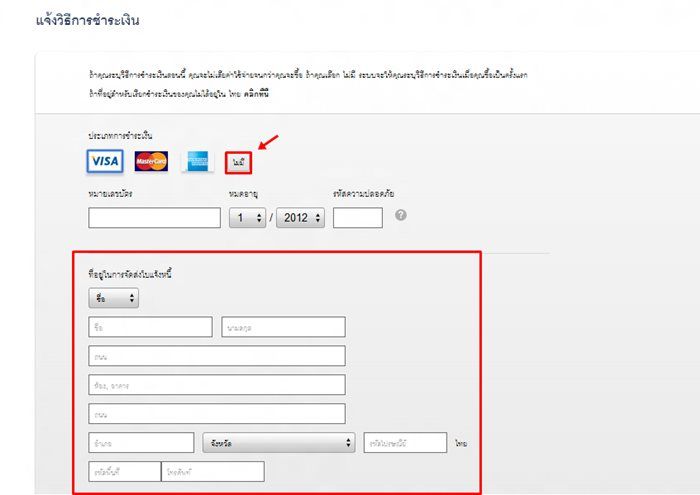Viewport: 700px width, 495px height.
Task: Click into the card number field
Action: [154, 218]
